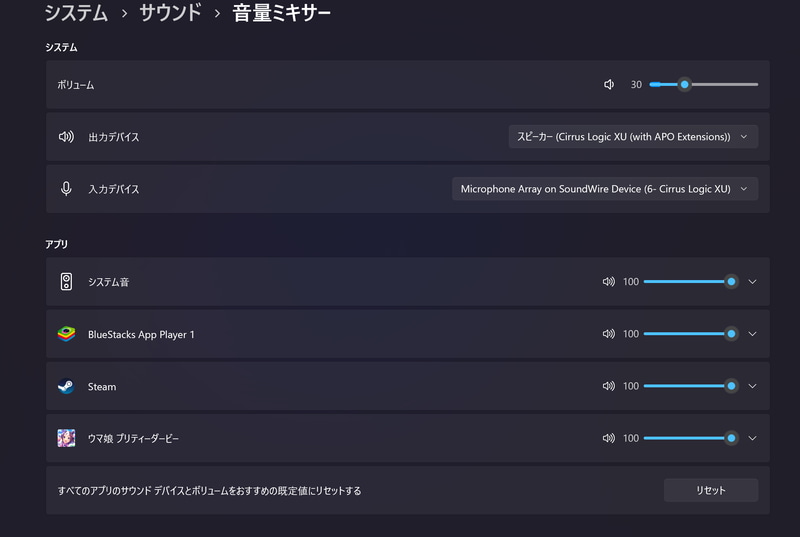Expand the Steam row chevron
This screenshot has width=800, height=537.
coord(753,386)
